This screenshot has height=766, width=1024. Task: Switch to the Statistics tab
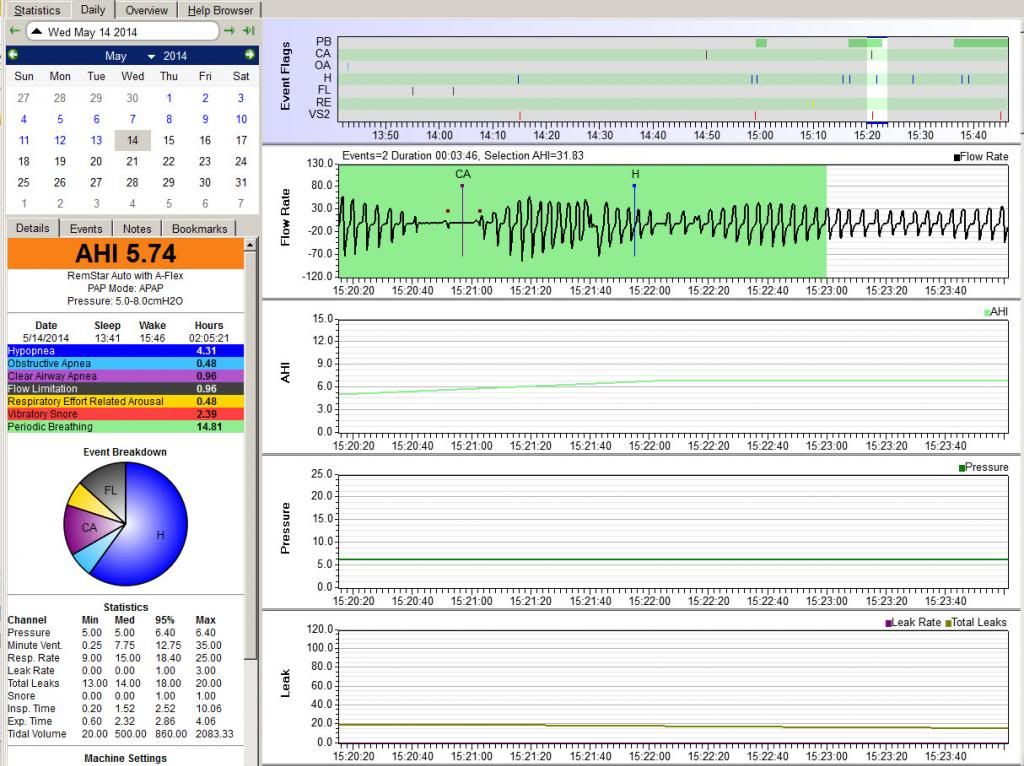coord(37,10)
